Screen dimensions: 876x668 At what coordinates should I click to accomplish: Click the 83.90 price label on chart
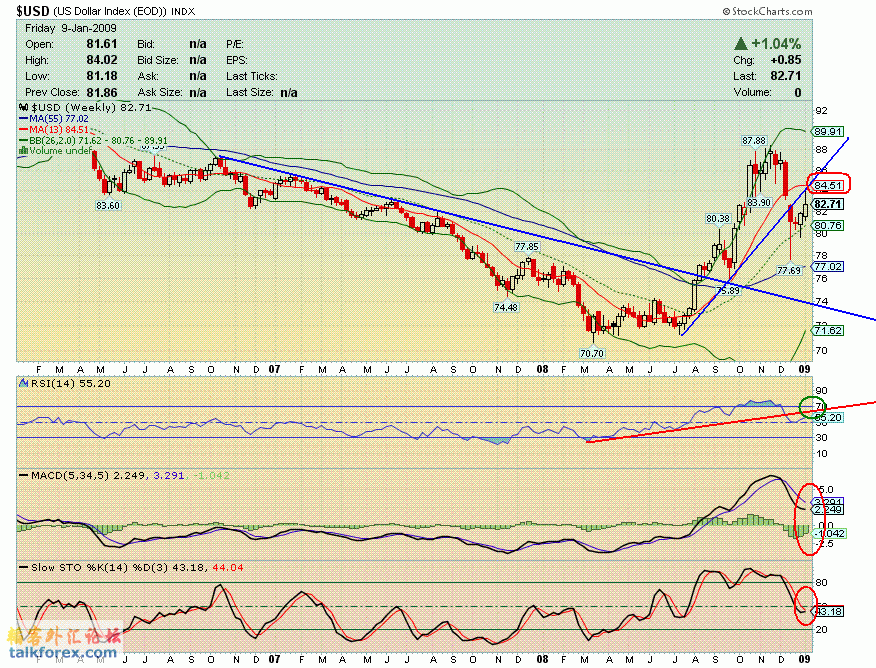(x=759, y=202)
